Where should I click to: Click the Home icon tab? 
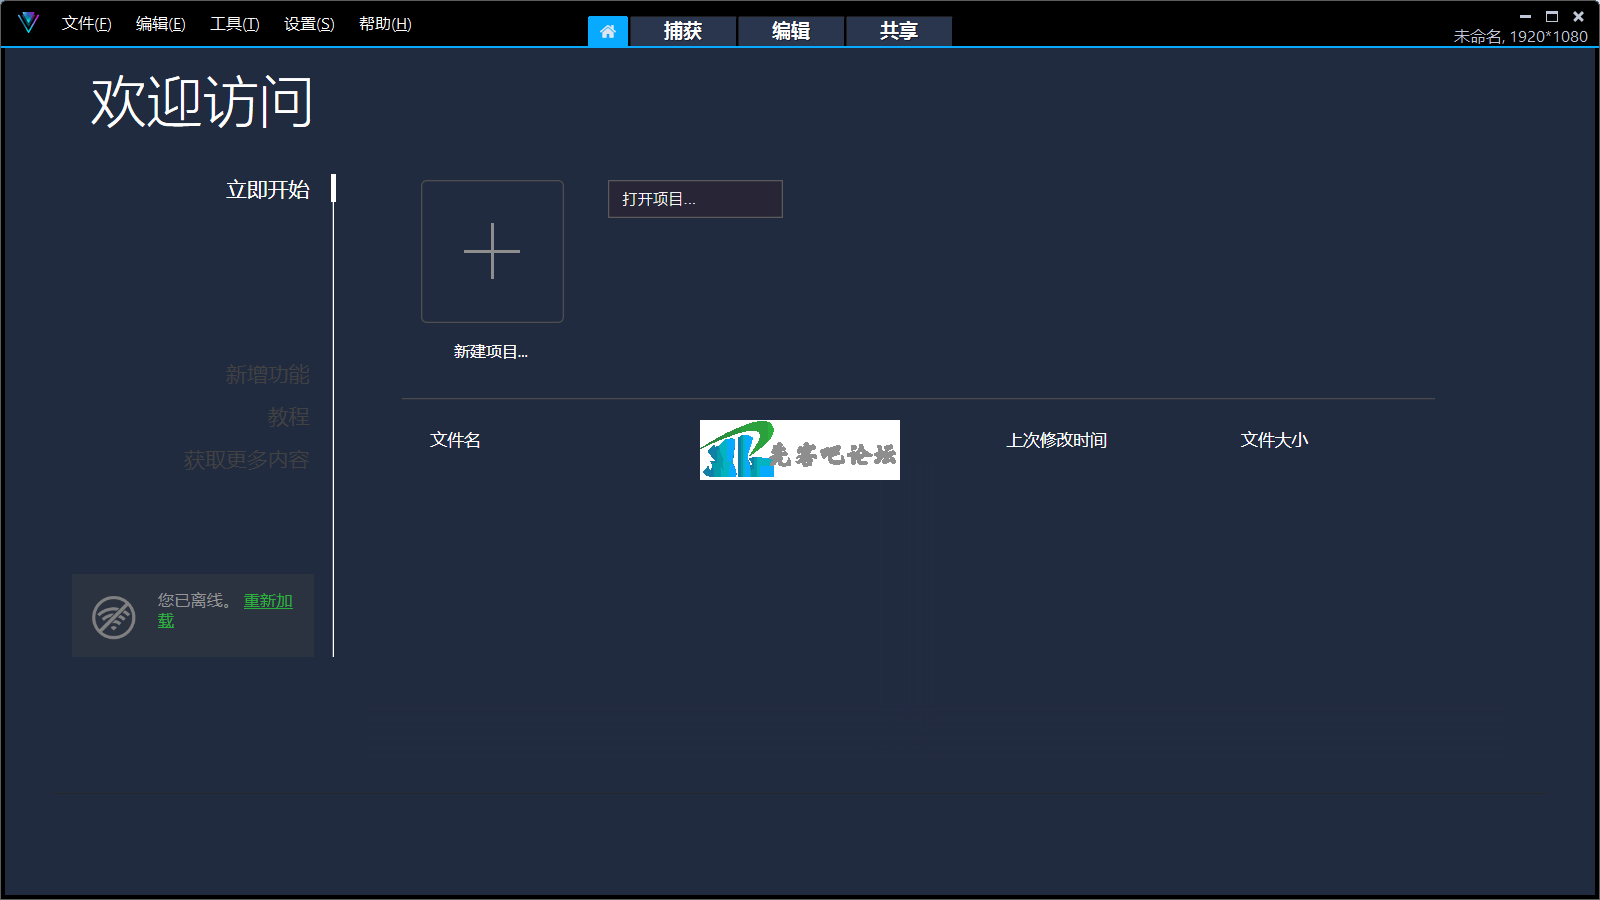[608, 31]
